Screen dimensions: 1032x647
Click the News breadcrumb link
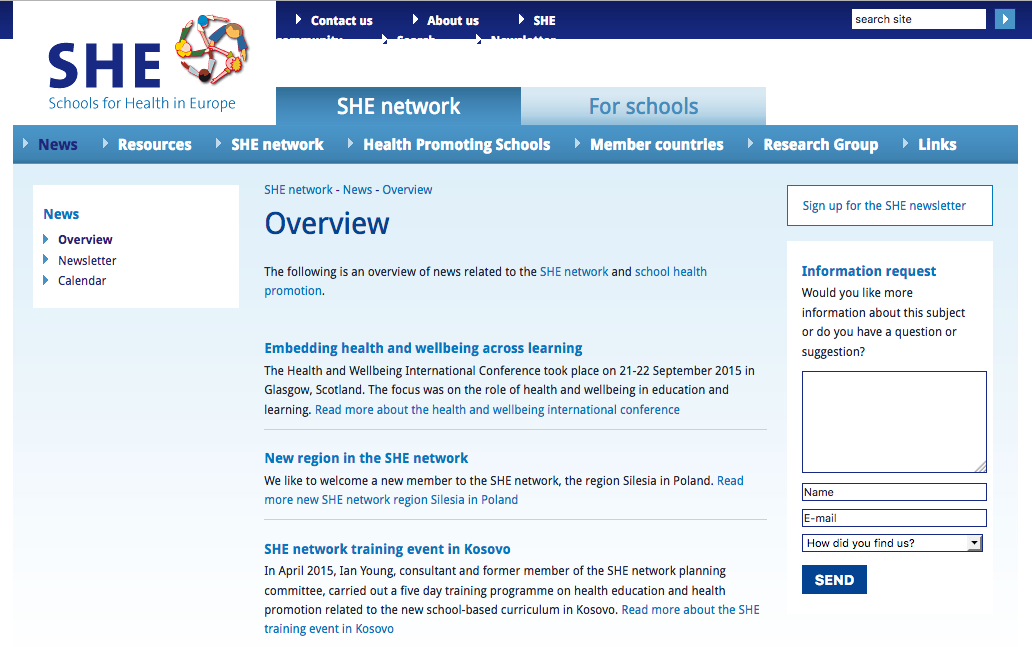click(x=357, y=190)
